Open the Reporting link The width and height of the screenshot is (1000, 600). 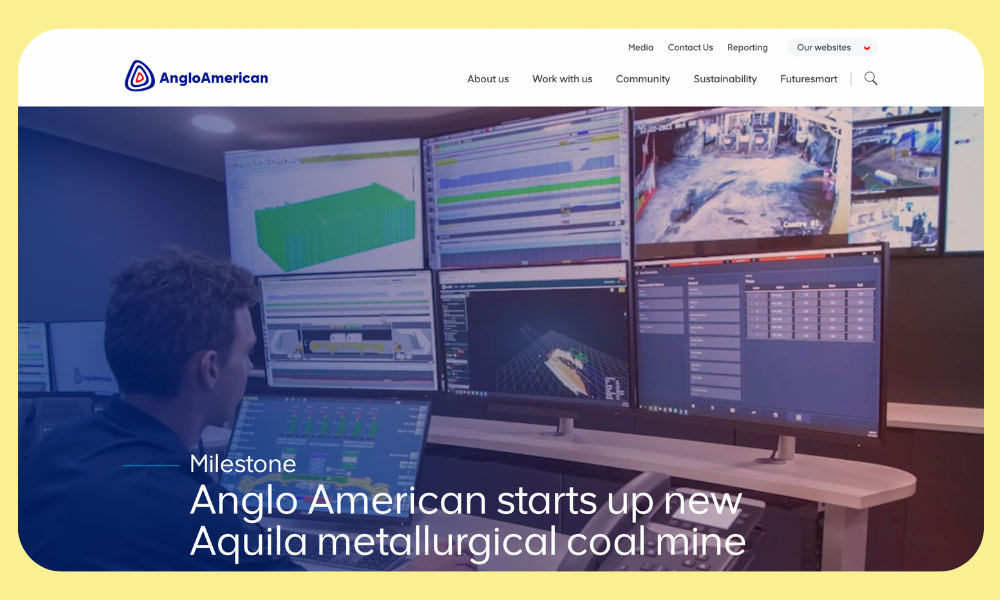[x=747, y=47]
